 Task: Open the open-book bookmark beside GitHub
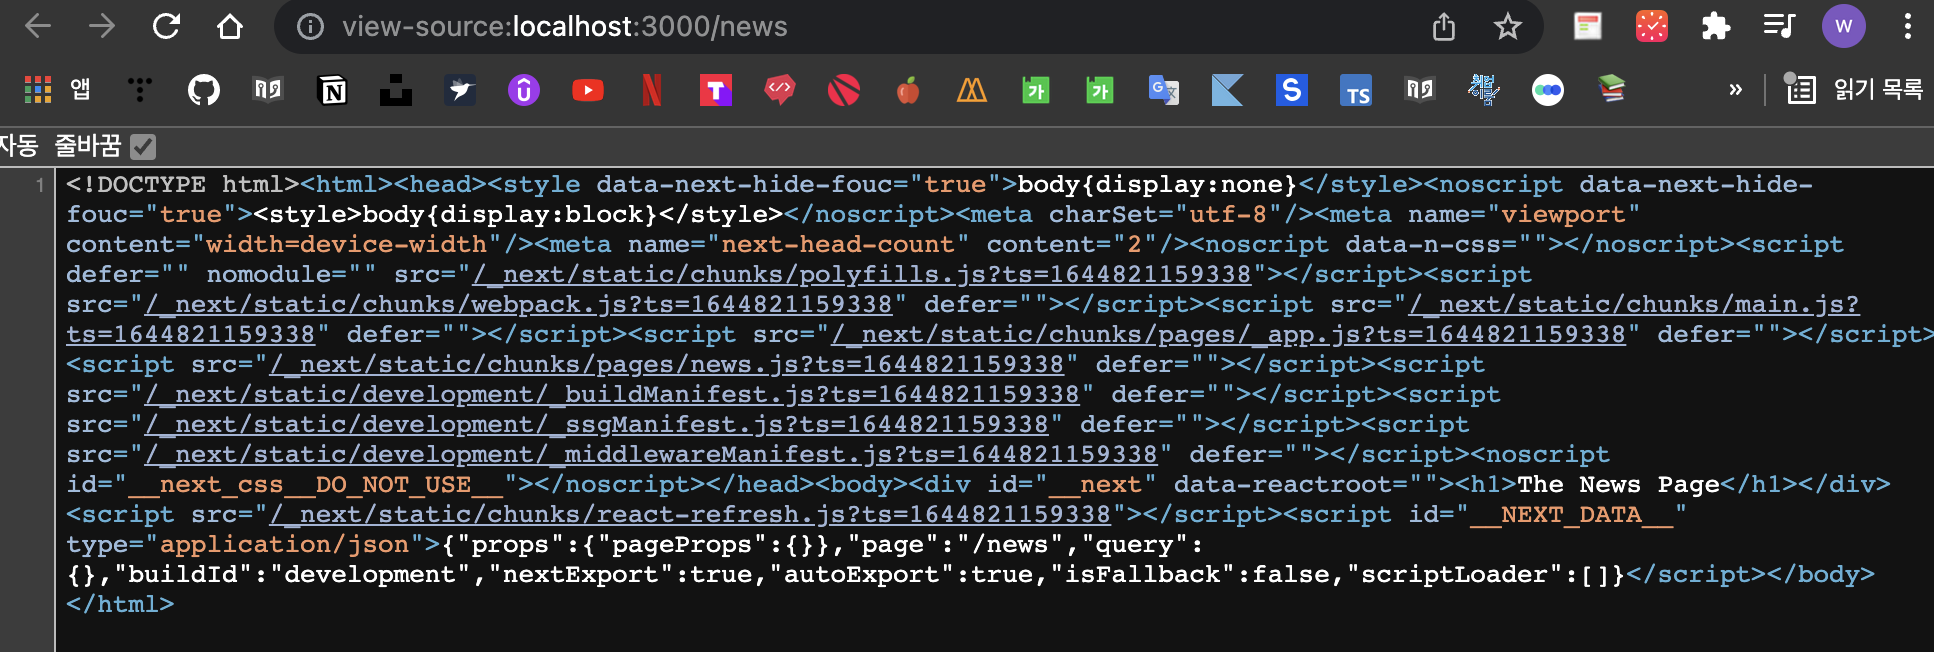pos(268,91)
